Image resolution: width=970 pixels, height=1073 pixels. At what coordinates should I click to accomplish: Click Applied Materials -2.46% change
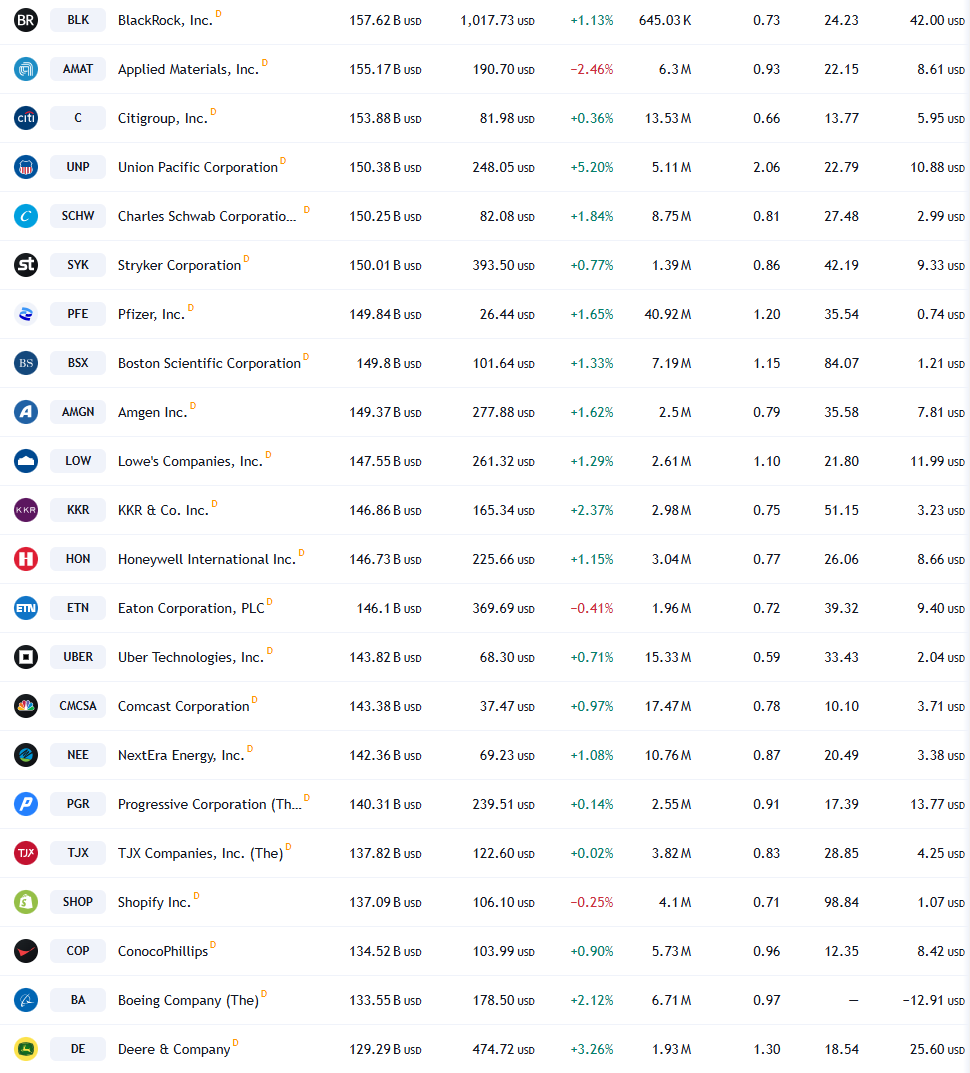pos(592,70)
